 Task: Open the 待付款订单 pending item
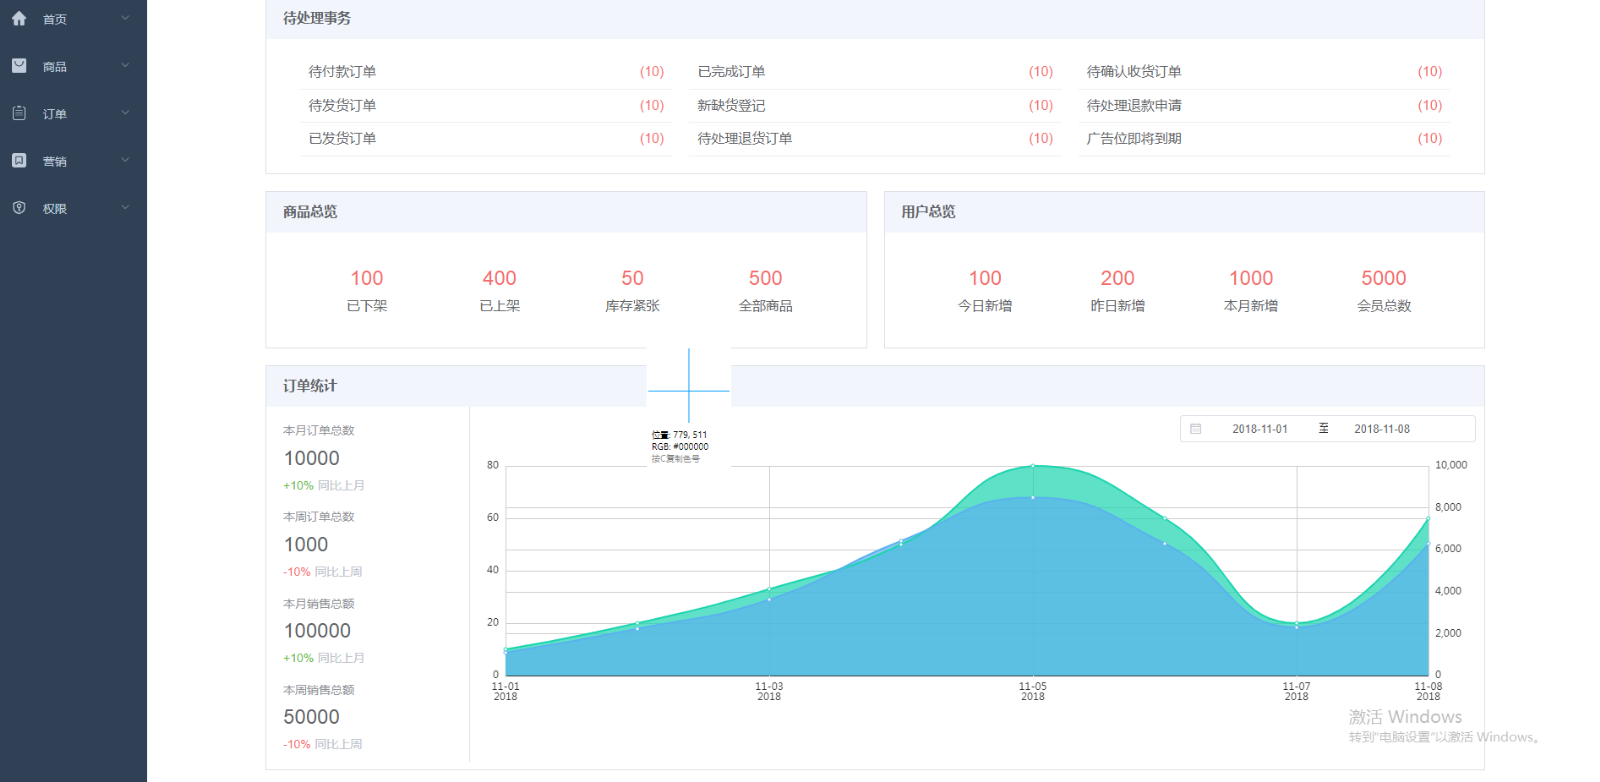click(342, 72)
